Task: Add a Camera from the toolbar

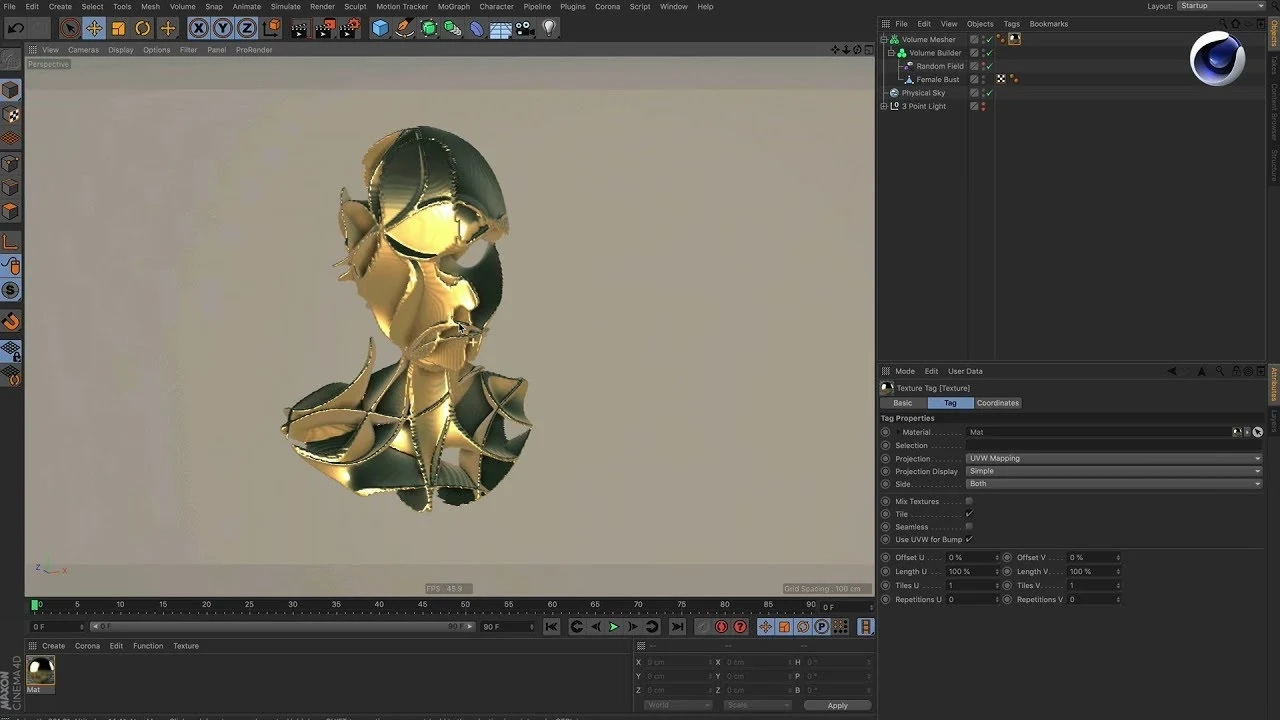Action: 524,28
